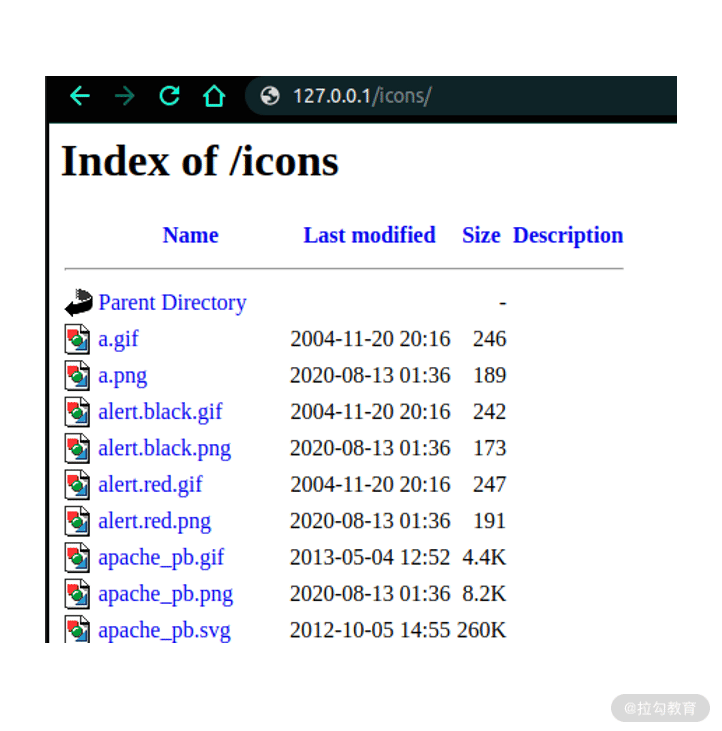
Task: Open the Parent Directory link
Action: click(x=172, y=303)
